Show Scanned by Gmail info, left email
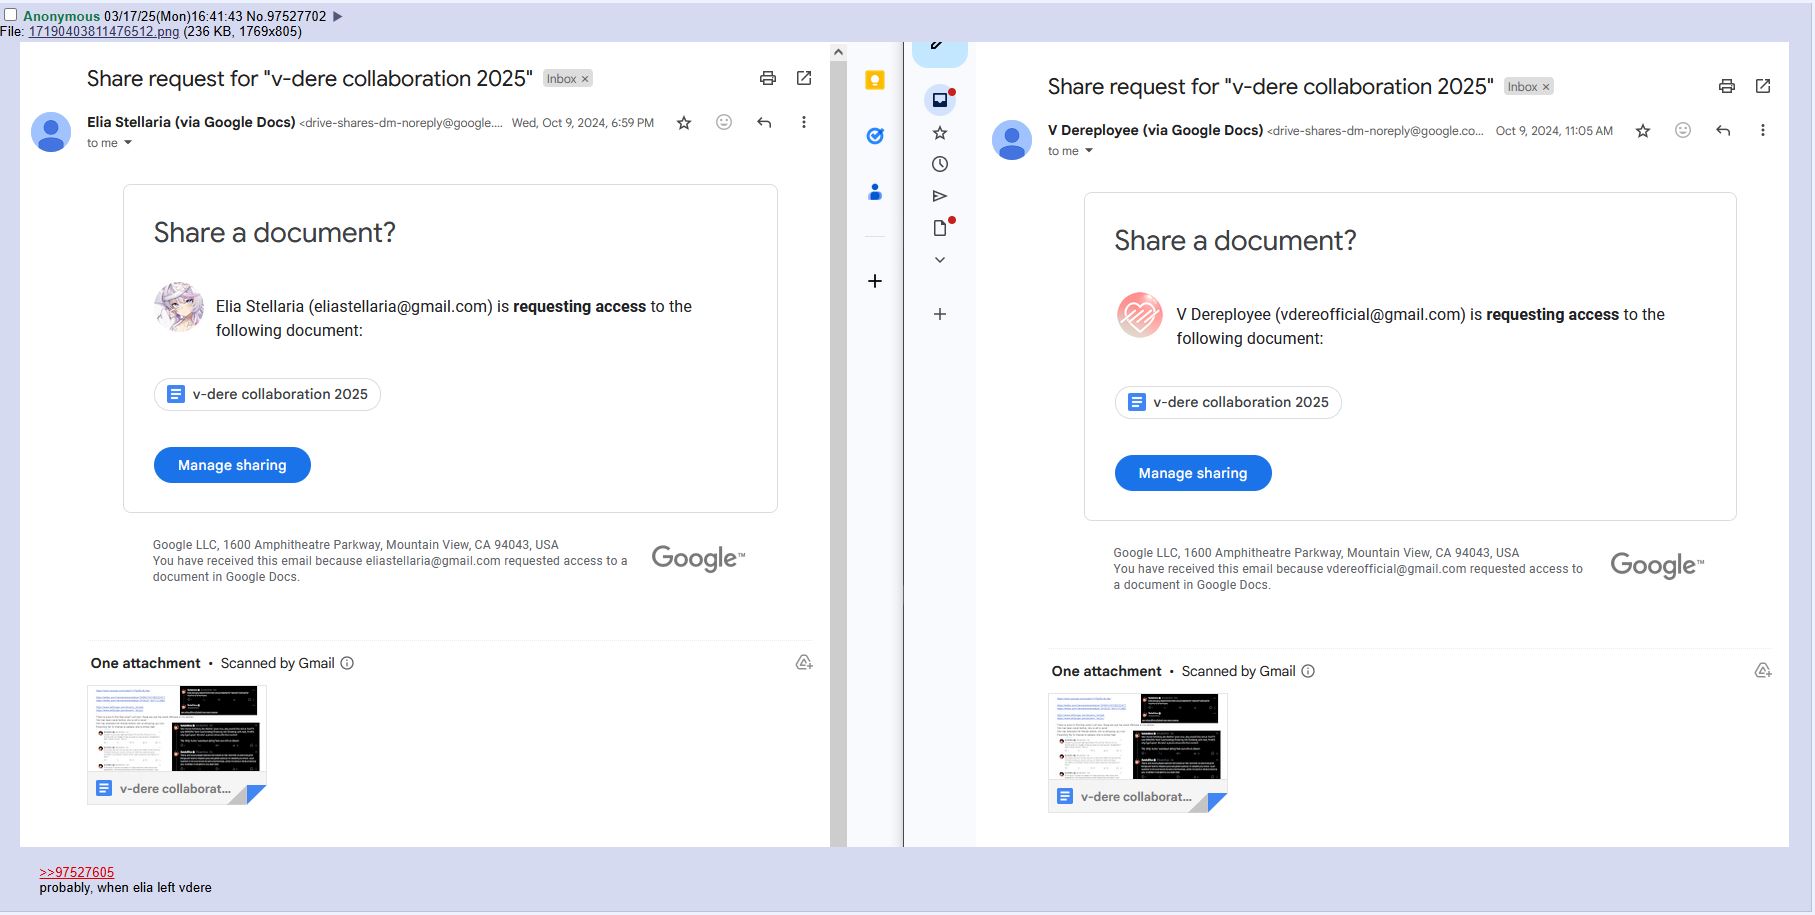The image size is (1815, 915). [347, 663]
